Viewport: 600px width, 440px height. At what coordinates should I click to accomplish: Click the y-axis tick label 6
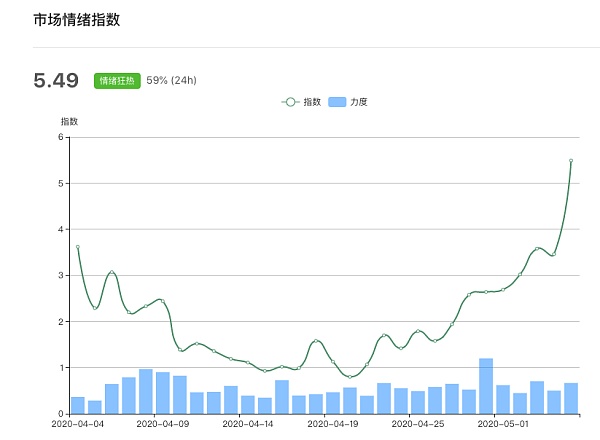[x=59, y=137]
